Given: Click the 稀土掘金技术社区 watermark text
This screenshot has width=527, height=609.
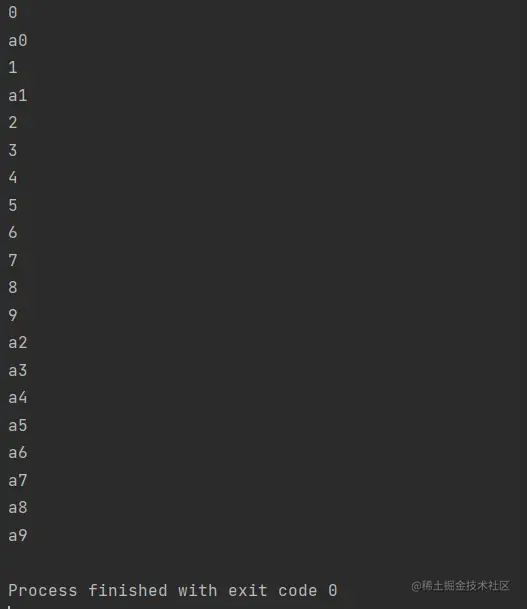Looking at the screenshot, I should 461,586.
